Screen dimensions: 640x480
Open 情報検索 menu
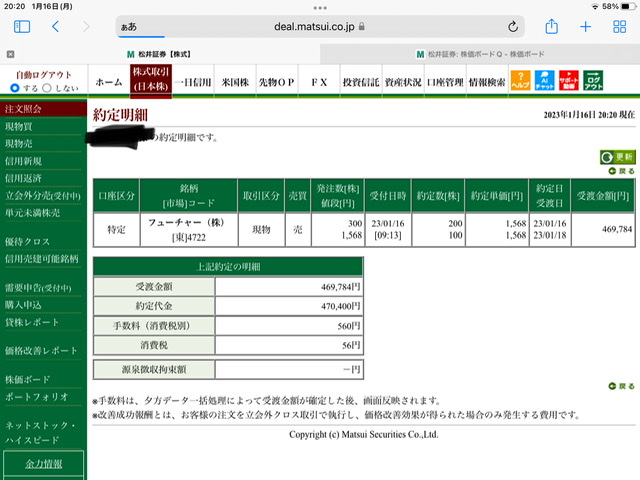point(487,82)
